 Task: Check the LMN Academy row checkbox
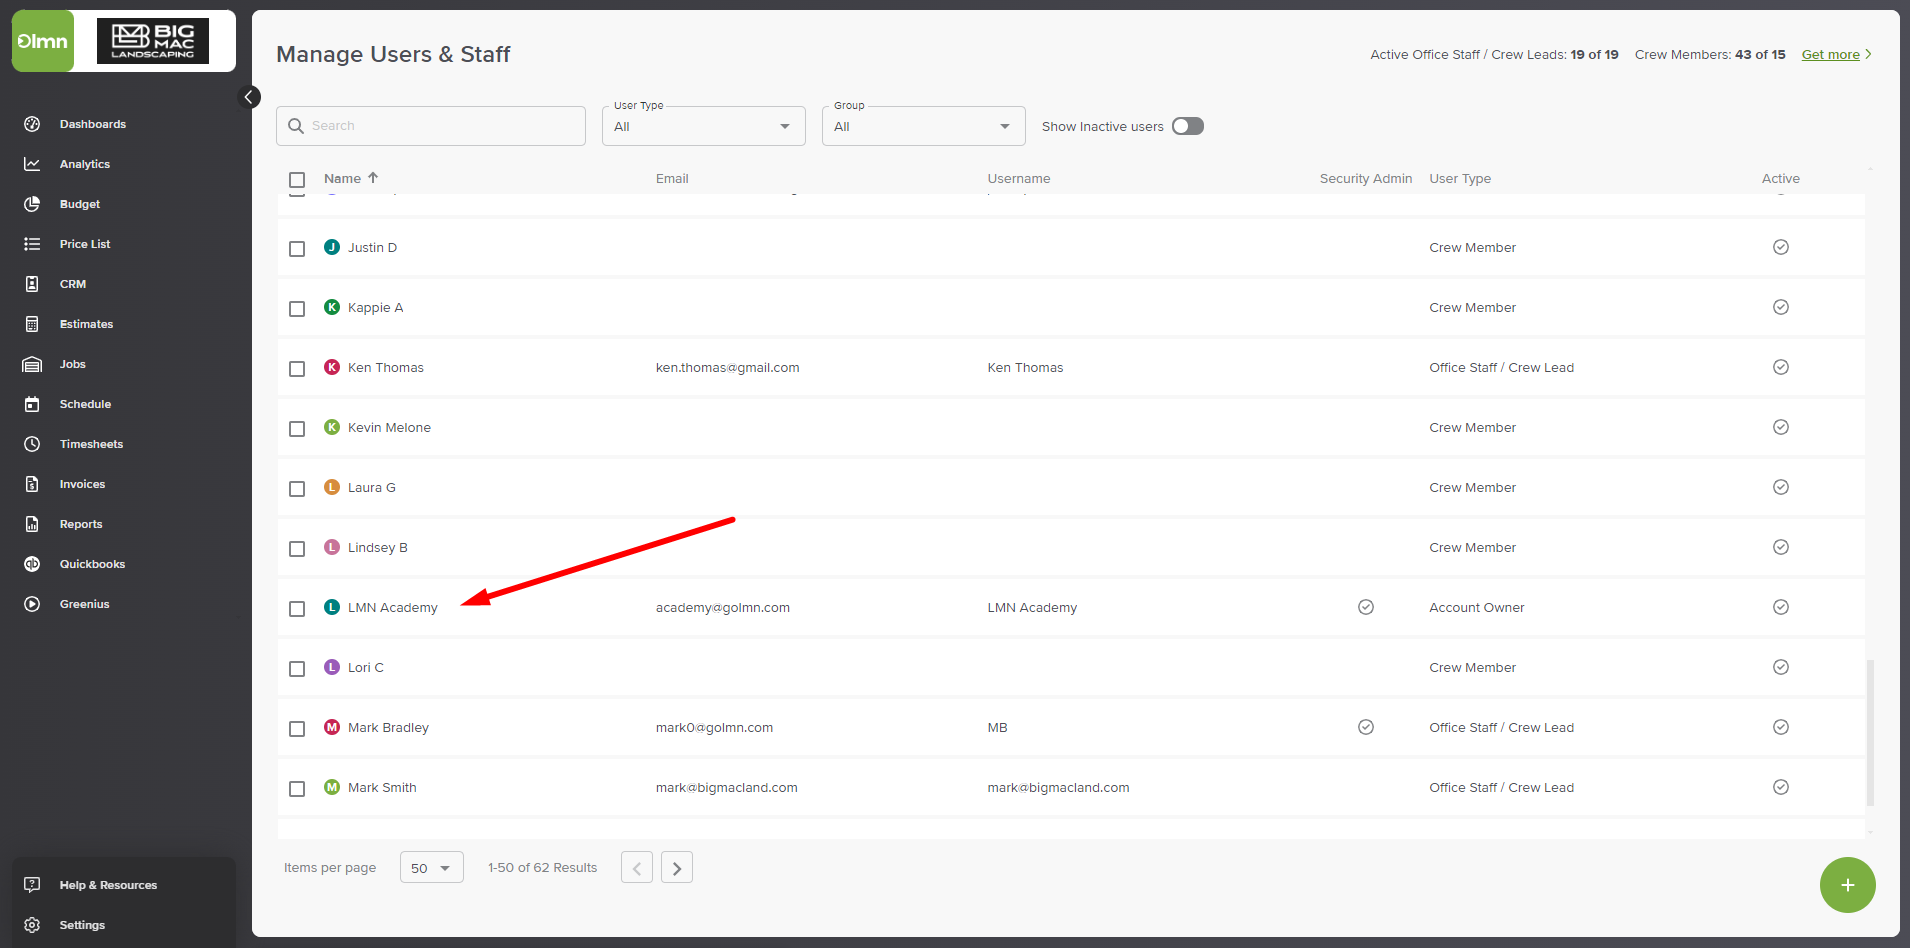pos(297,609)
